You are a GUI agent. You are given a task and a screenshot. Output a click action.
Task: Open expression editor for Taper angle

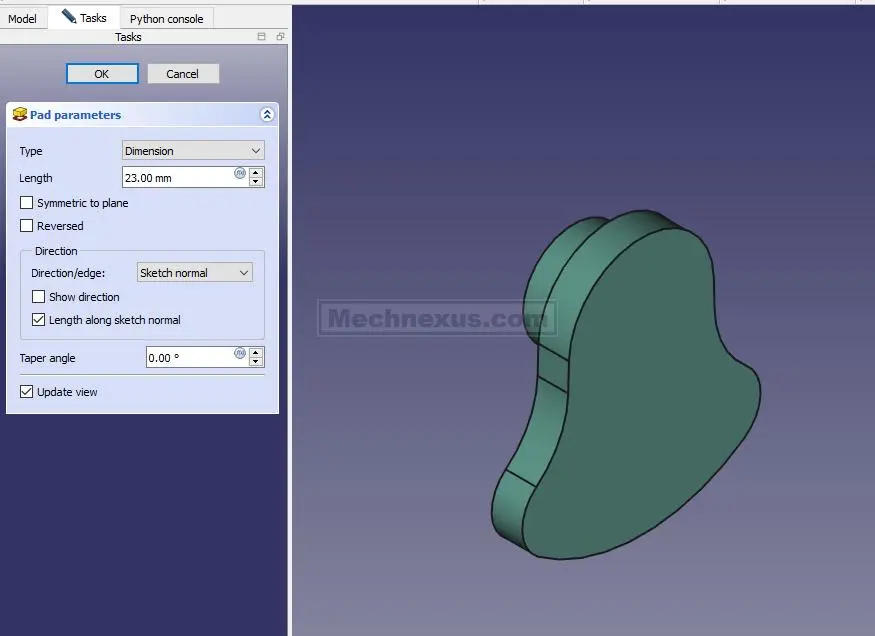pyautogui.click(x=240, y=353)
